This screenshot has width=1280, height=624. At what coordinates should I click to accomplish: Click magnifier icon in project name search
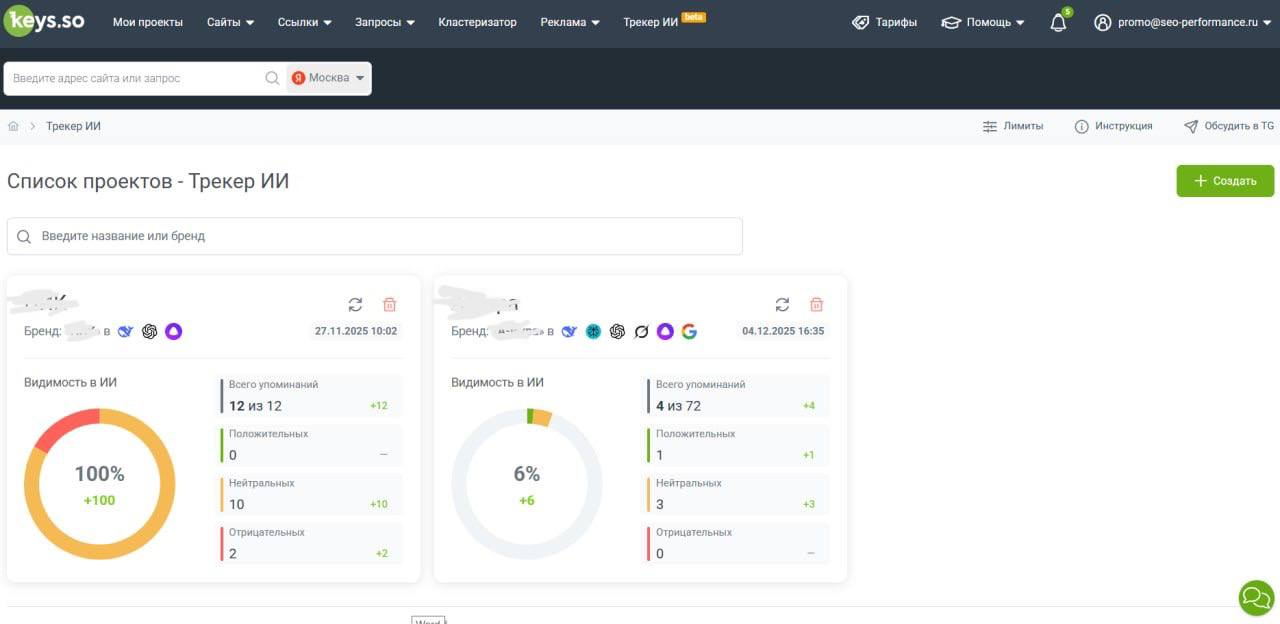click(x=24, y=236)
